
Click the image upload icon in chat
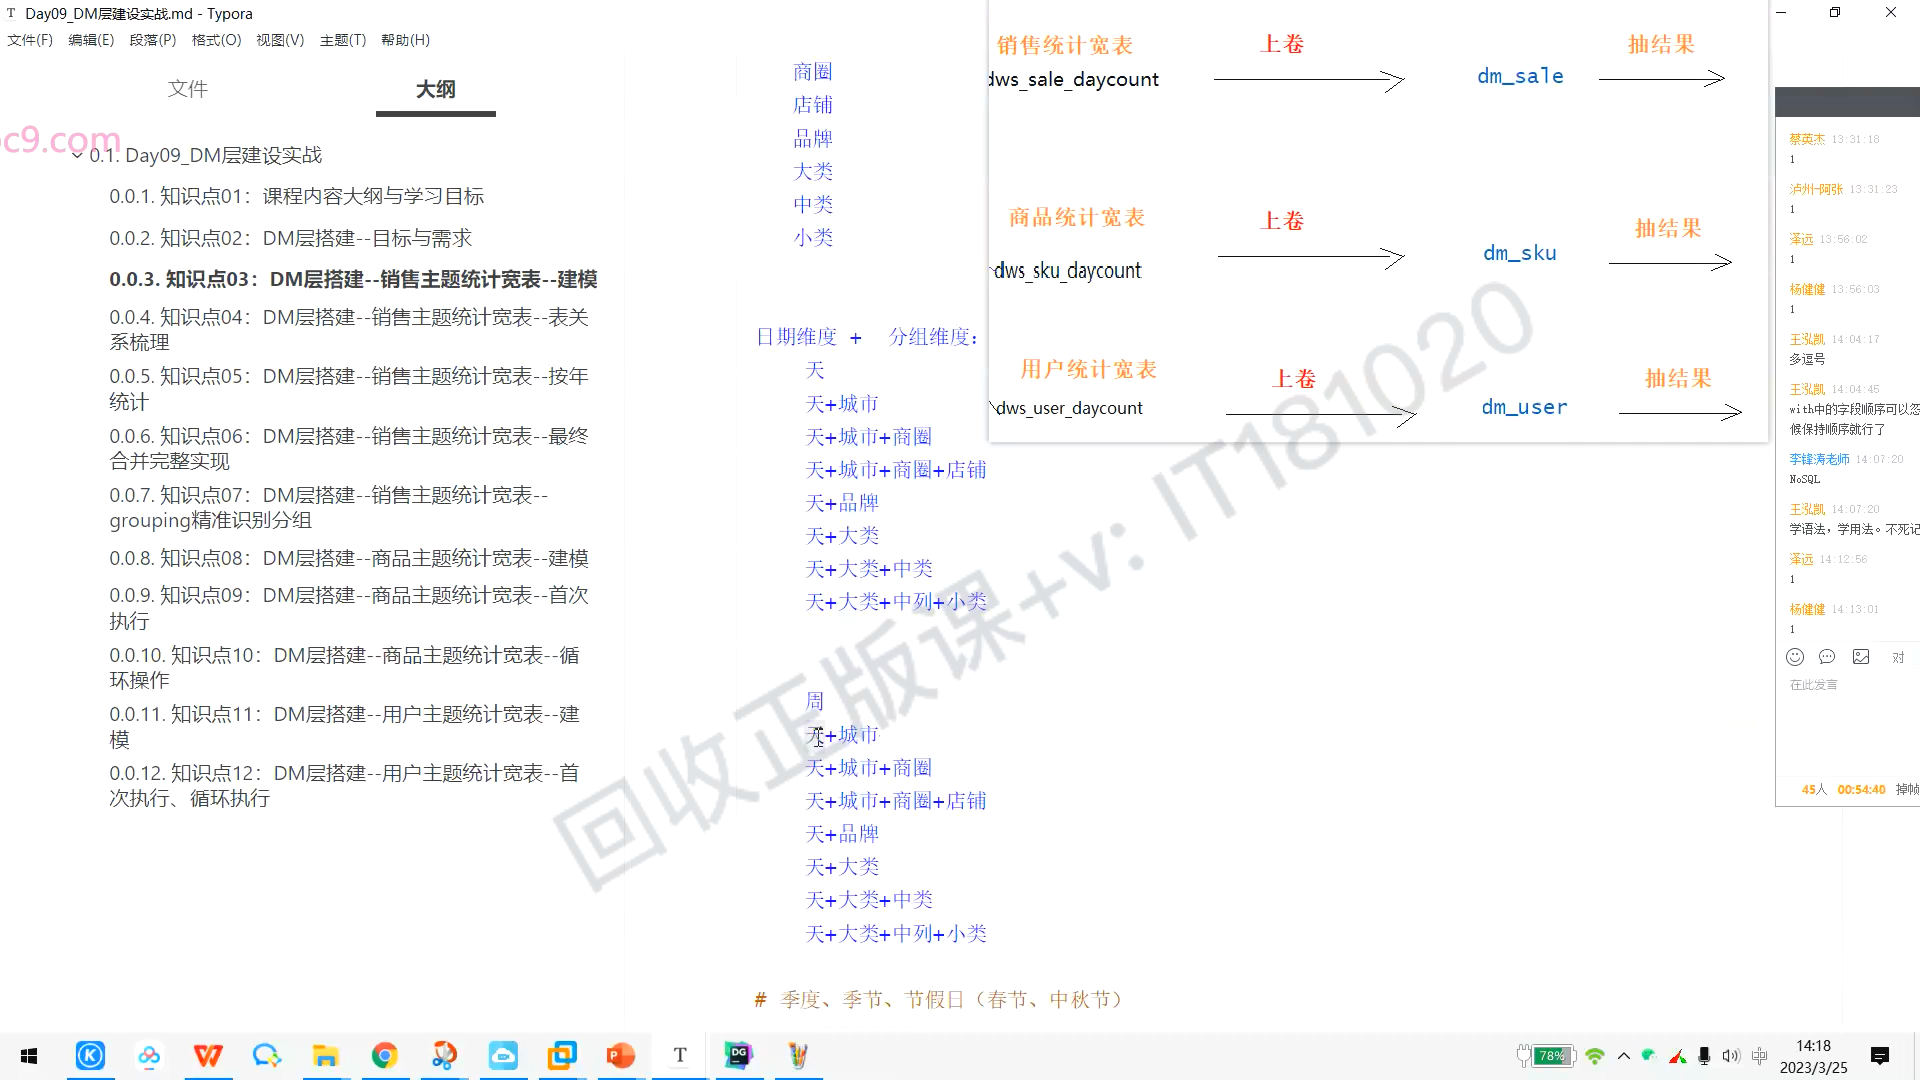tap(1861, 657)
